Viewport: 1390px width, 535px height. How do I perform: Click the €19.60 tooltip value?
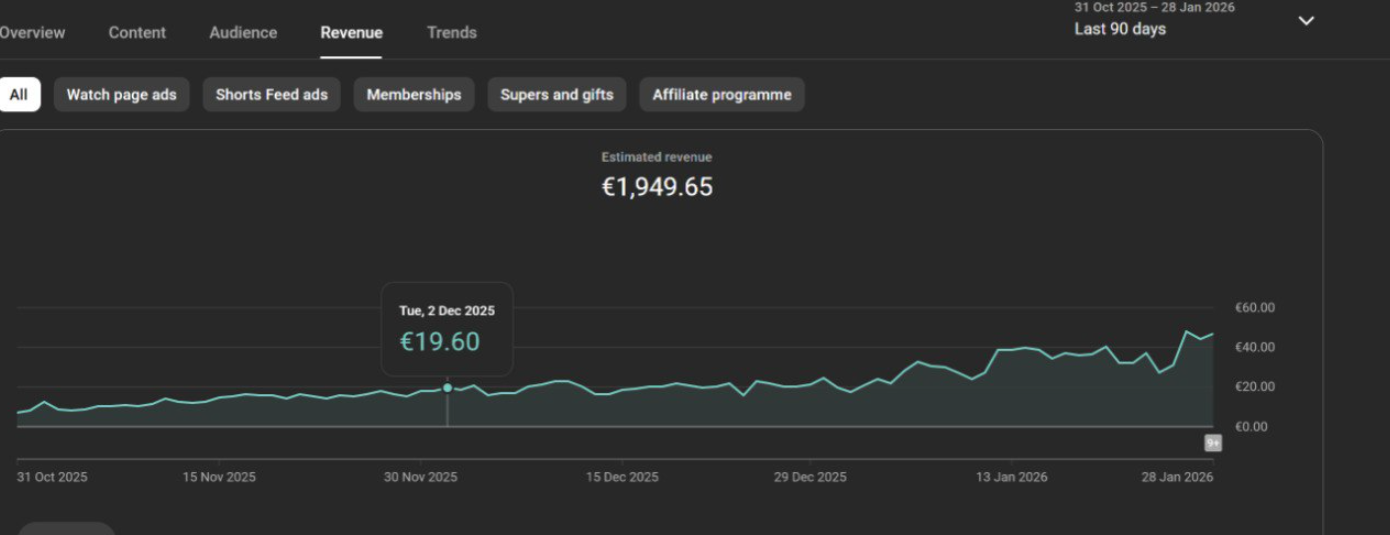click(x=440, y=342)
